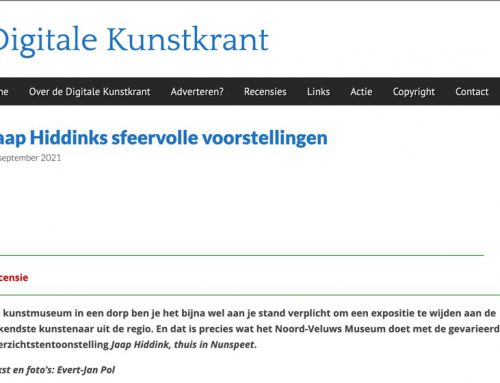Go to the Adverteren? menu item

point(197,92)
